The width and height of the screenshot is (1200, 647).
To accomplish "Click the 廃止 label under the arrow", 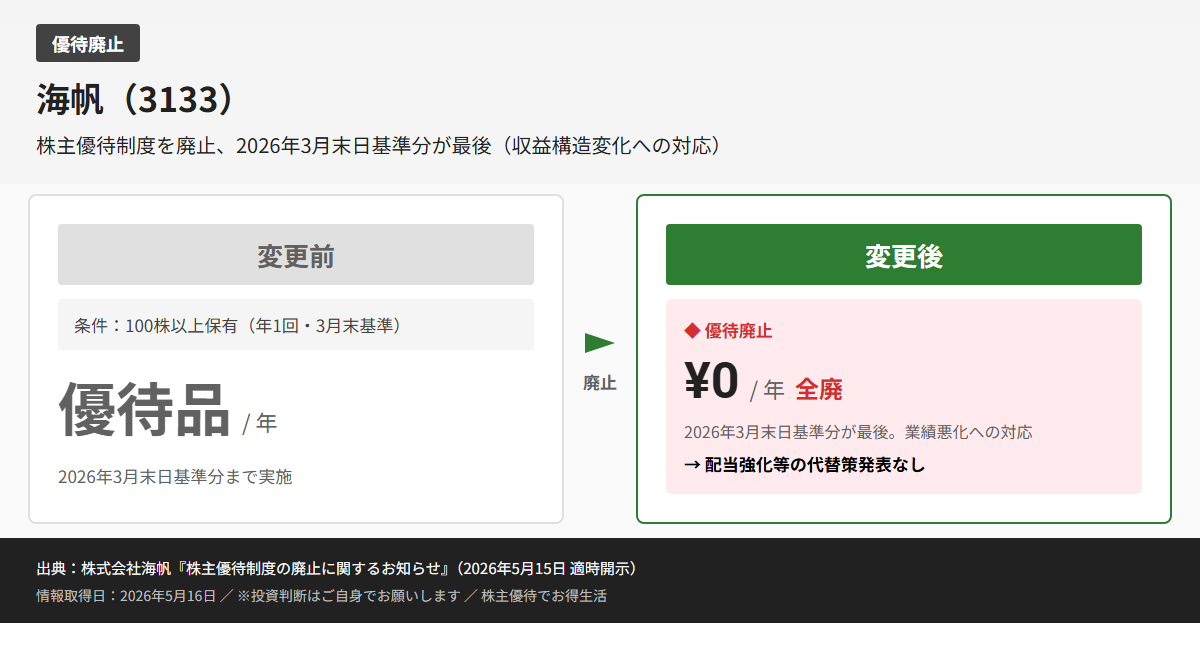I will pyautogui.click(x=600, y=383).
